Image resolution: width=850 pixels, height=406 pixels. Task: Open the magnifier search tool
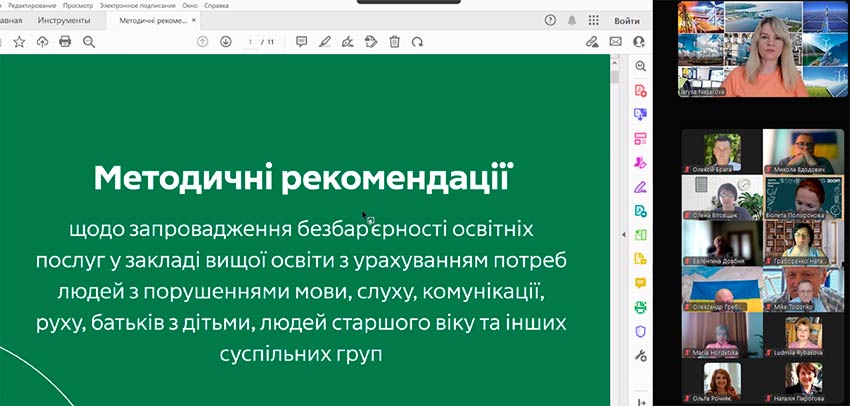[x=89, y=42]
